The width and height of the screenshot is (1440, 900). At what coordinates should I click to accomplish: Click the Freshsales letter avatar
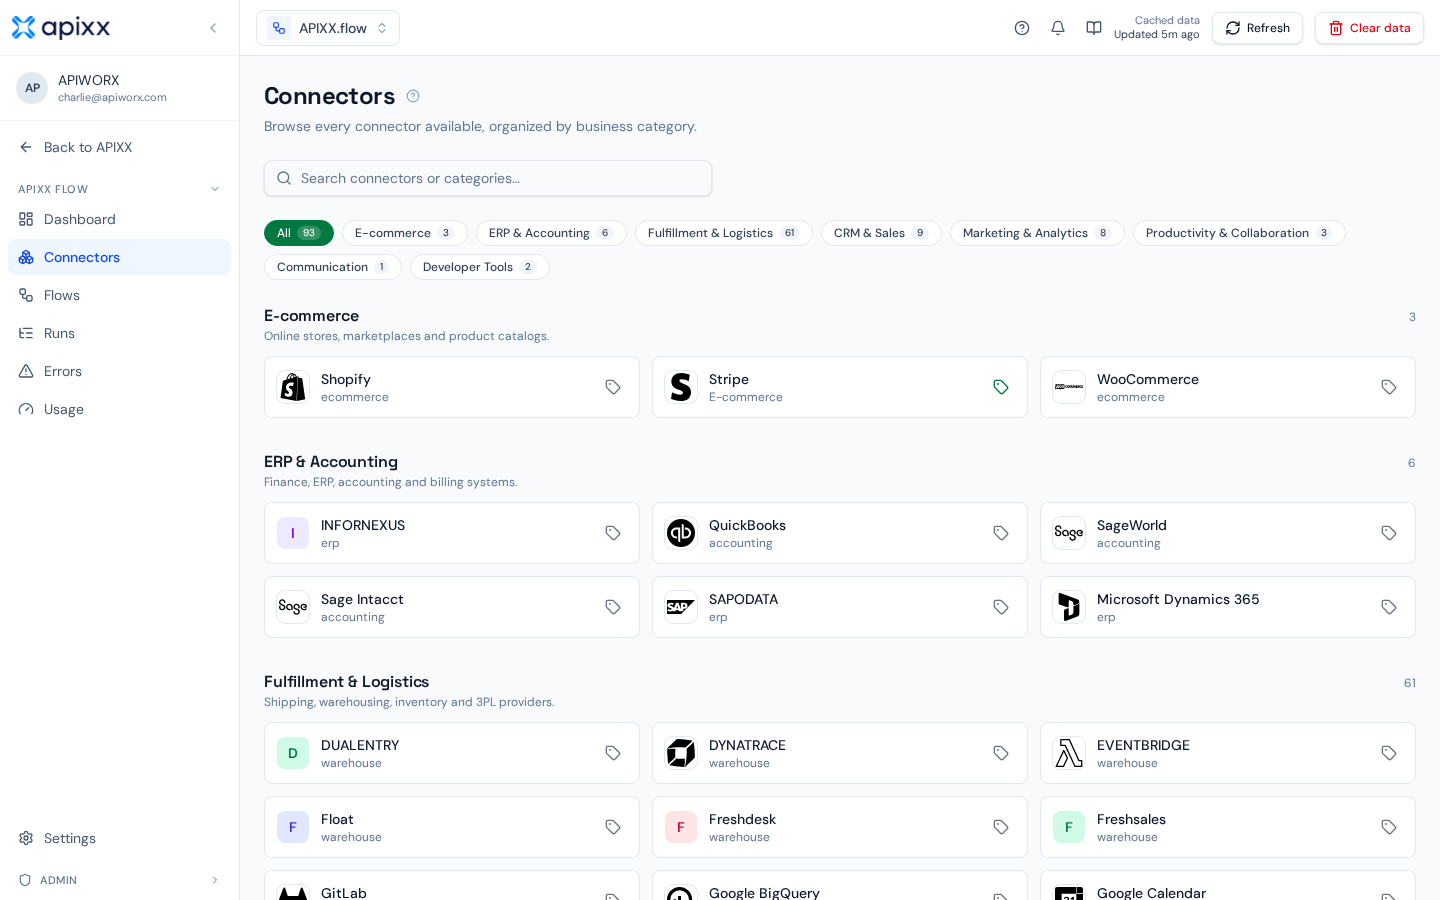point(1069,827)
